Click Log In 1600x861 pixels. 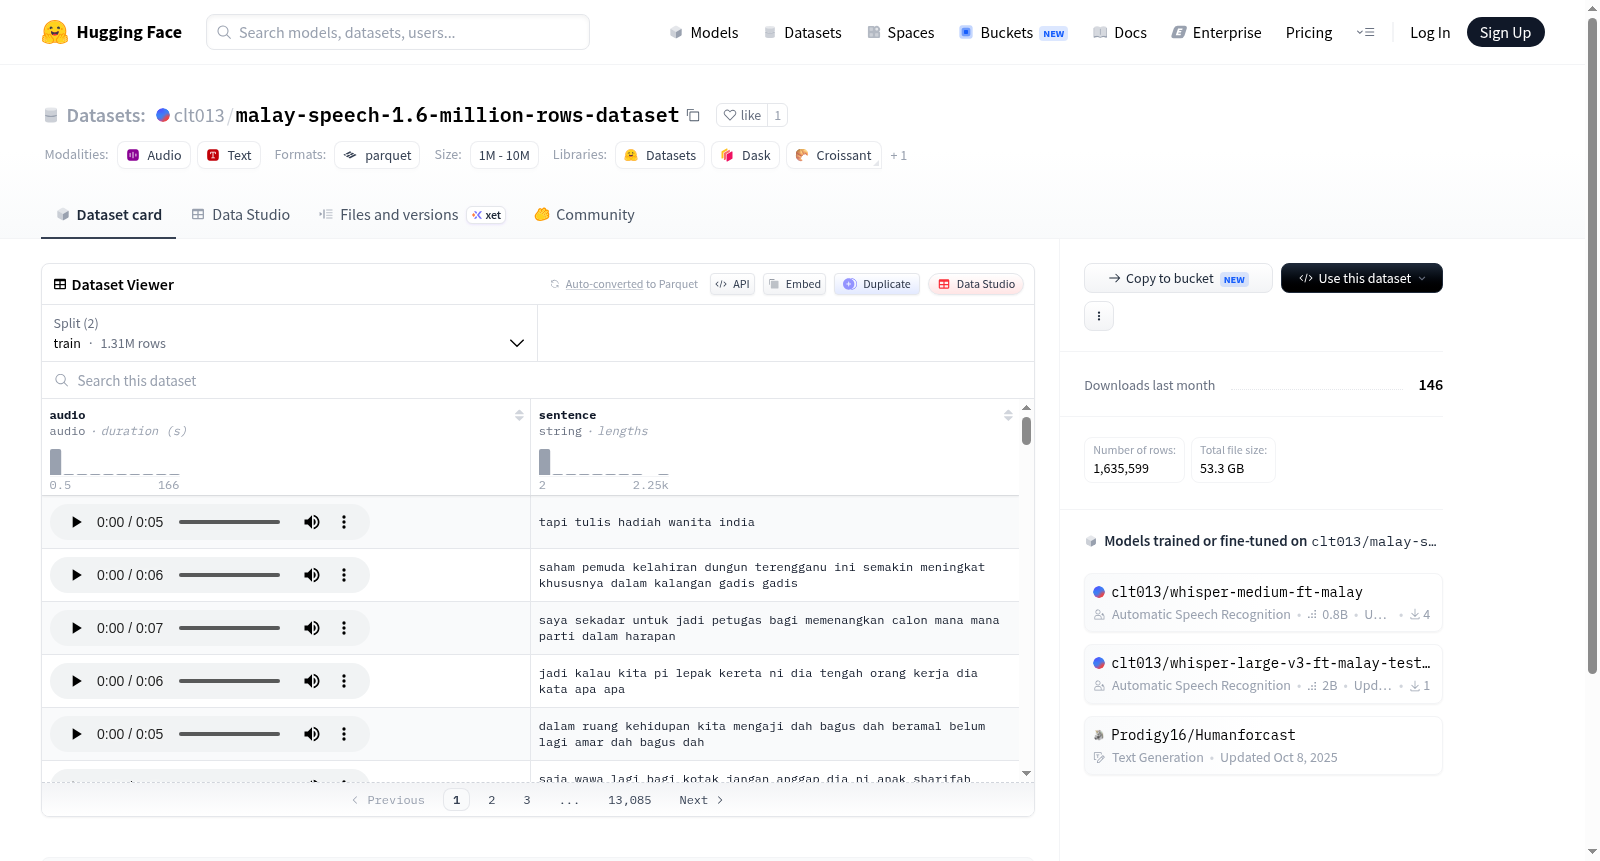[x=1430, y=33]
